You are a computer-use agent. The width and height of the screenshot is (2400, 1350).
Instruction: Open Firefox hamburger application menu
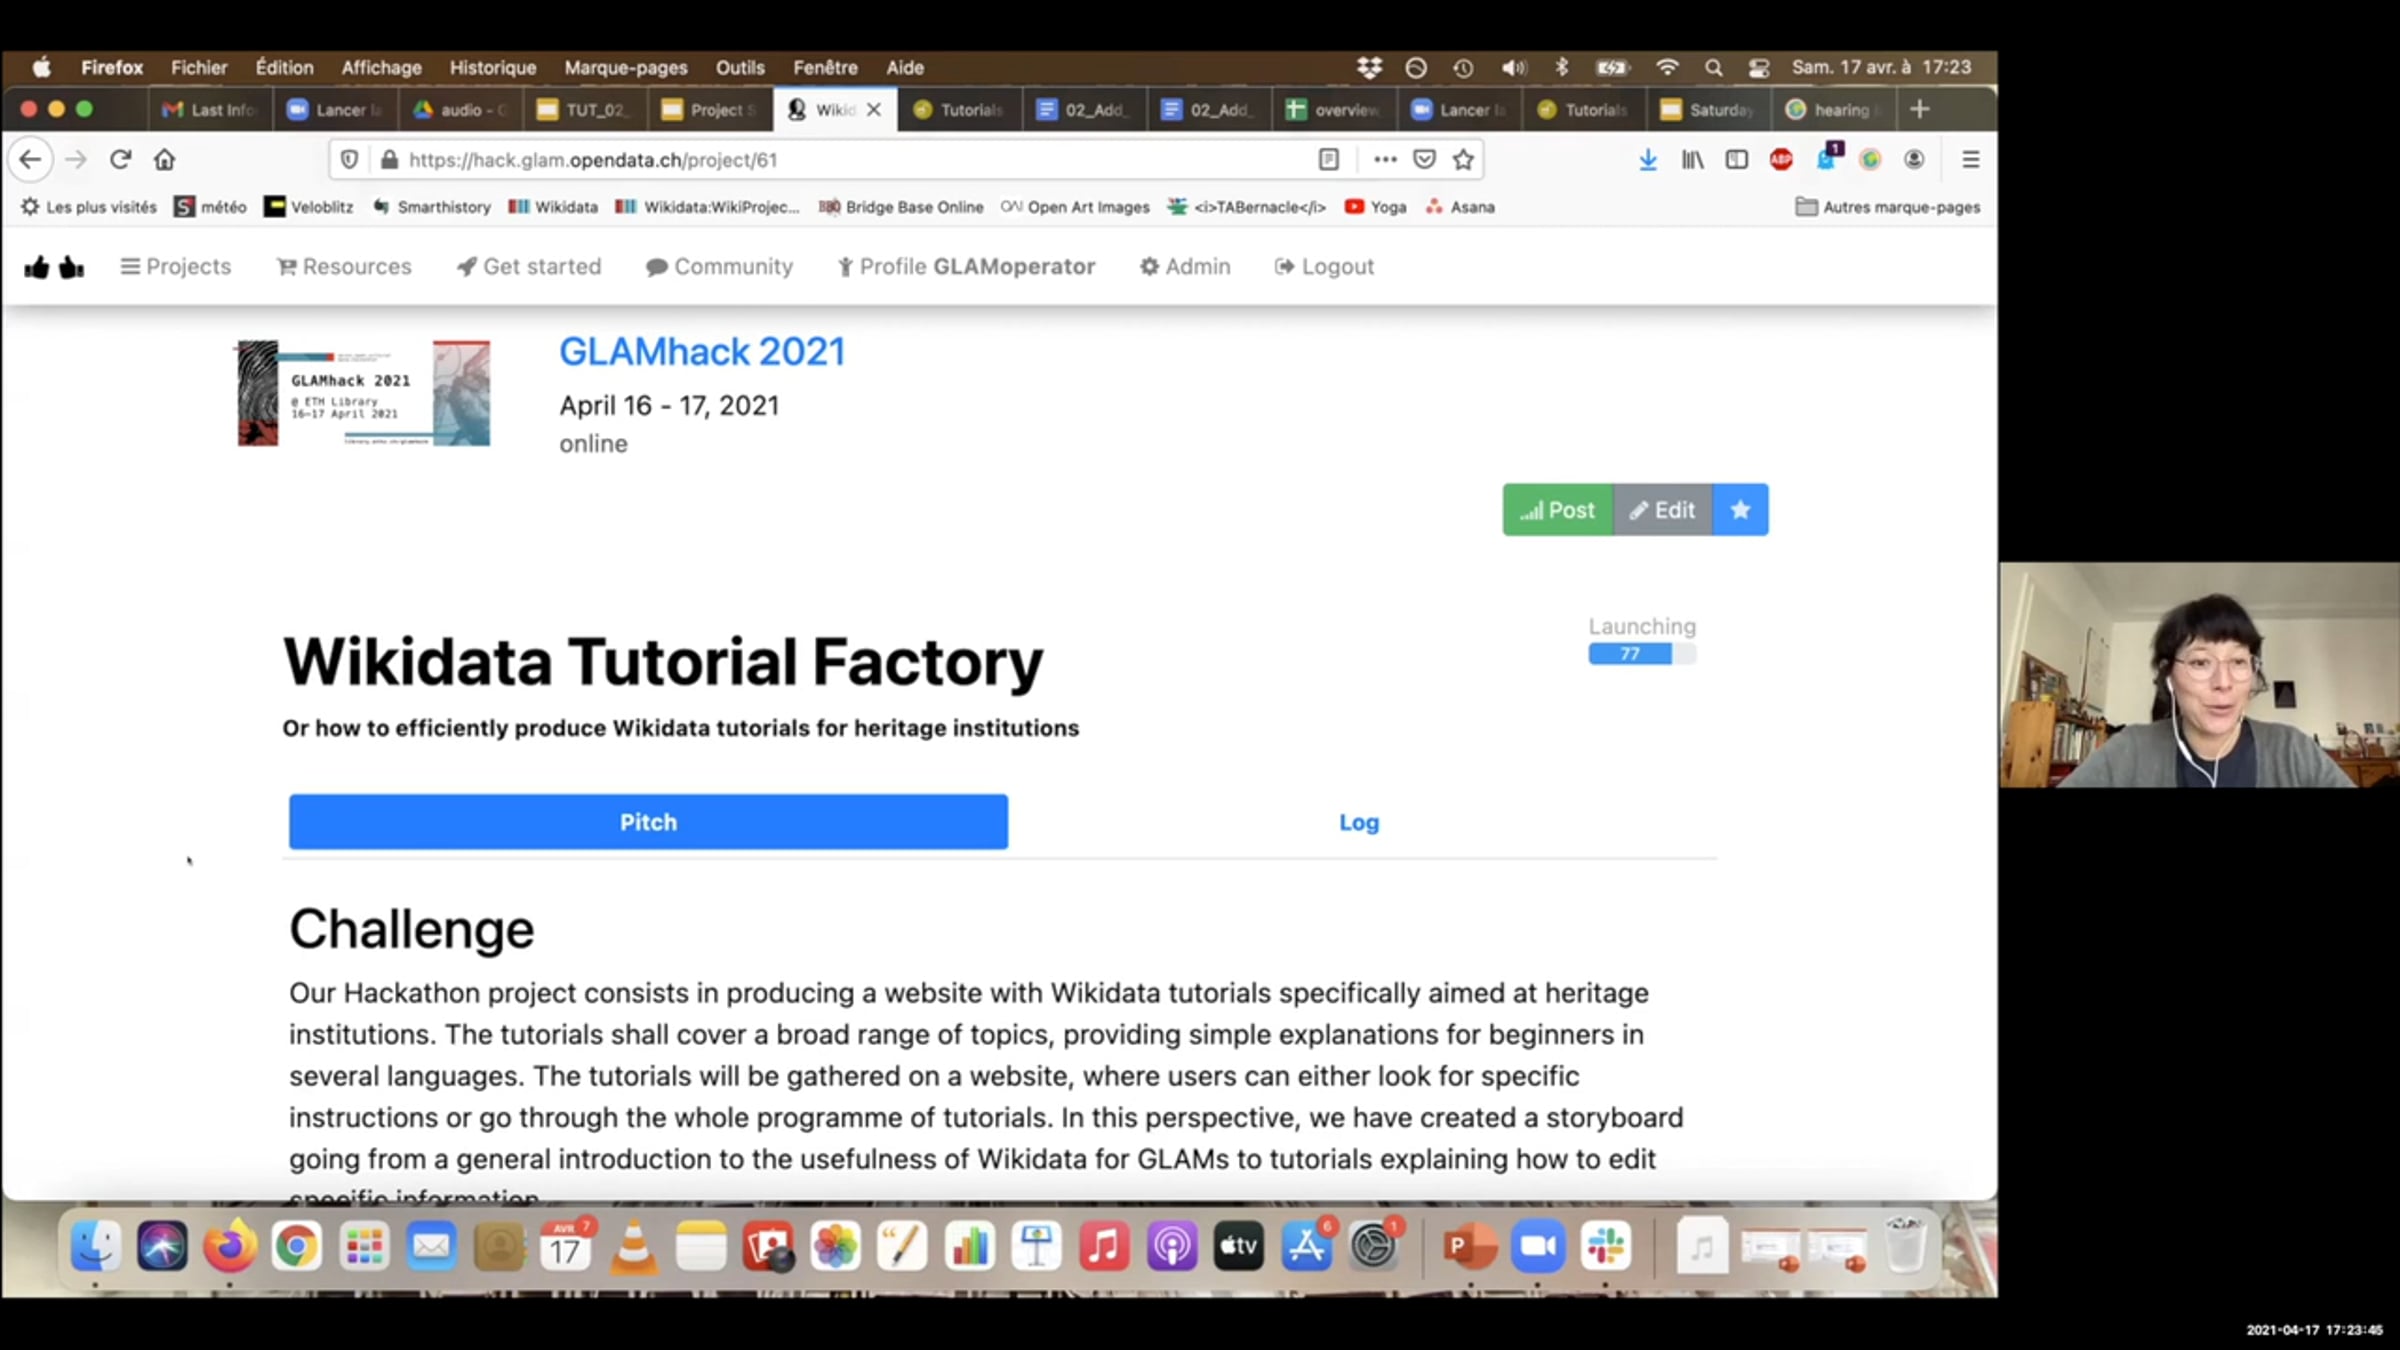pos(1970,159)
